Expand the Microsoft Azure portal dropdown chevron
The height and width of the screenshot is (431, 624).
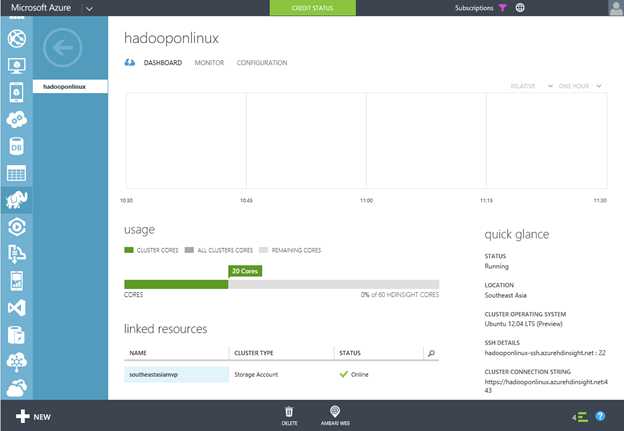click(x=90, y=8)
